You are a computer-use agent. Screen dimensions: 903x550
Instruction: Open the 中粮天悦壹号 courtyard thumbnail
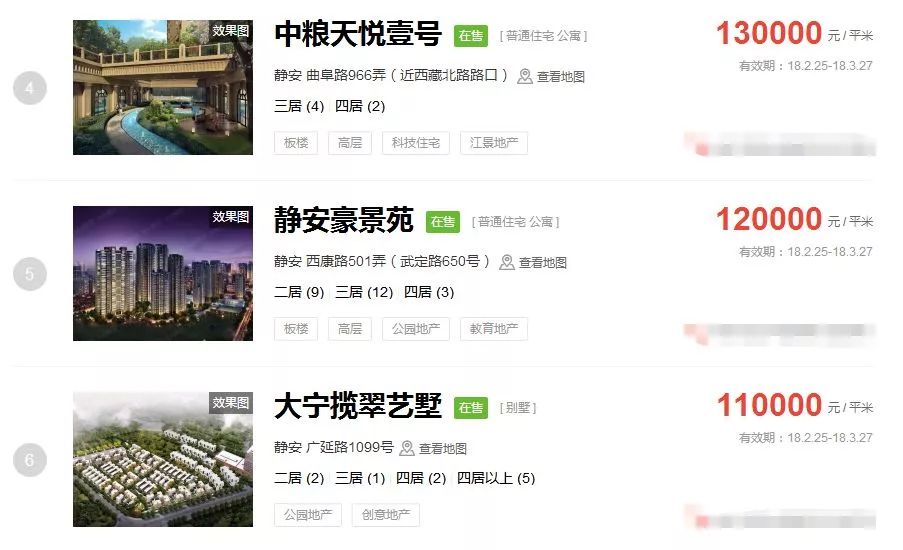click(x=163, y=88)
